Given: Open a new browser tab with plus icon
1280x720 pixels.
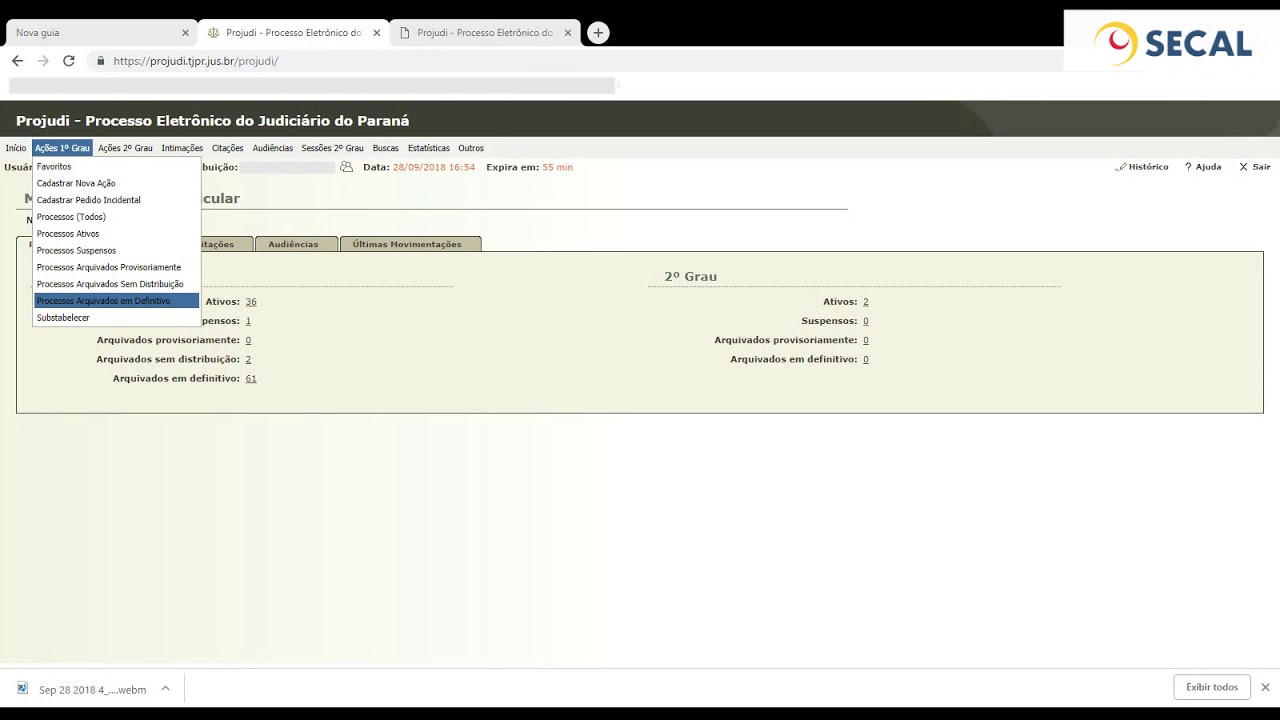Looking at the screenshot, I should point(598,33).
